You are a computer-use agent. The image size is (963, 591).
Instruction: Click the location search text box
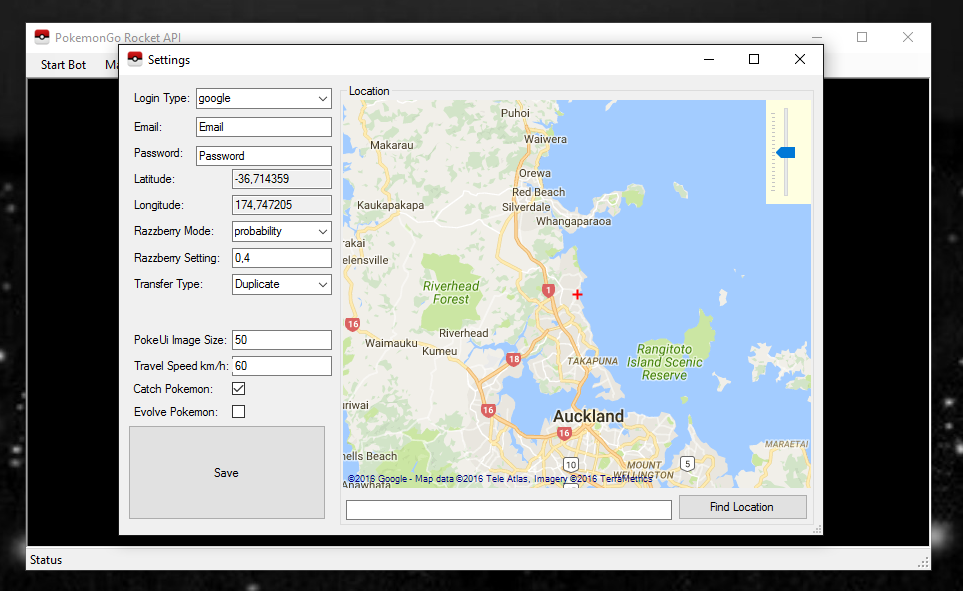(x=509, y=510)
